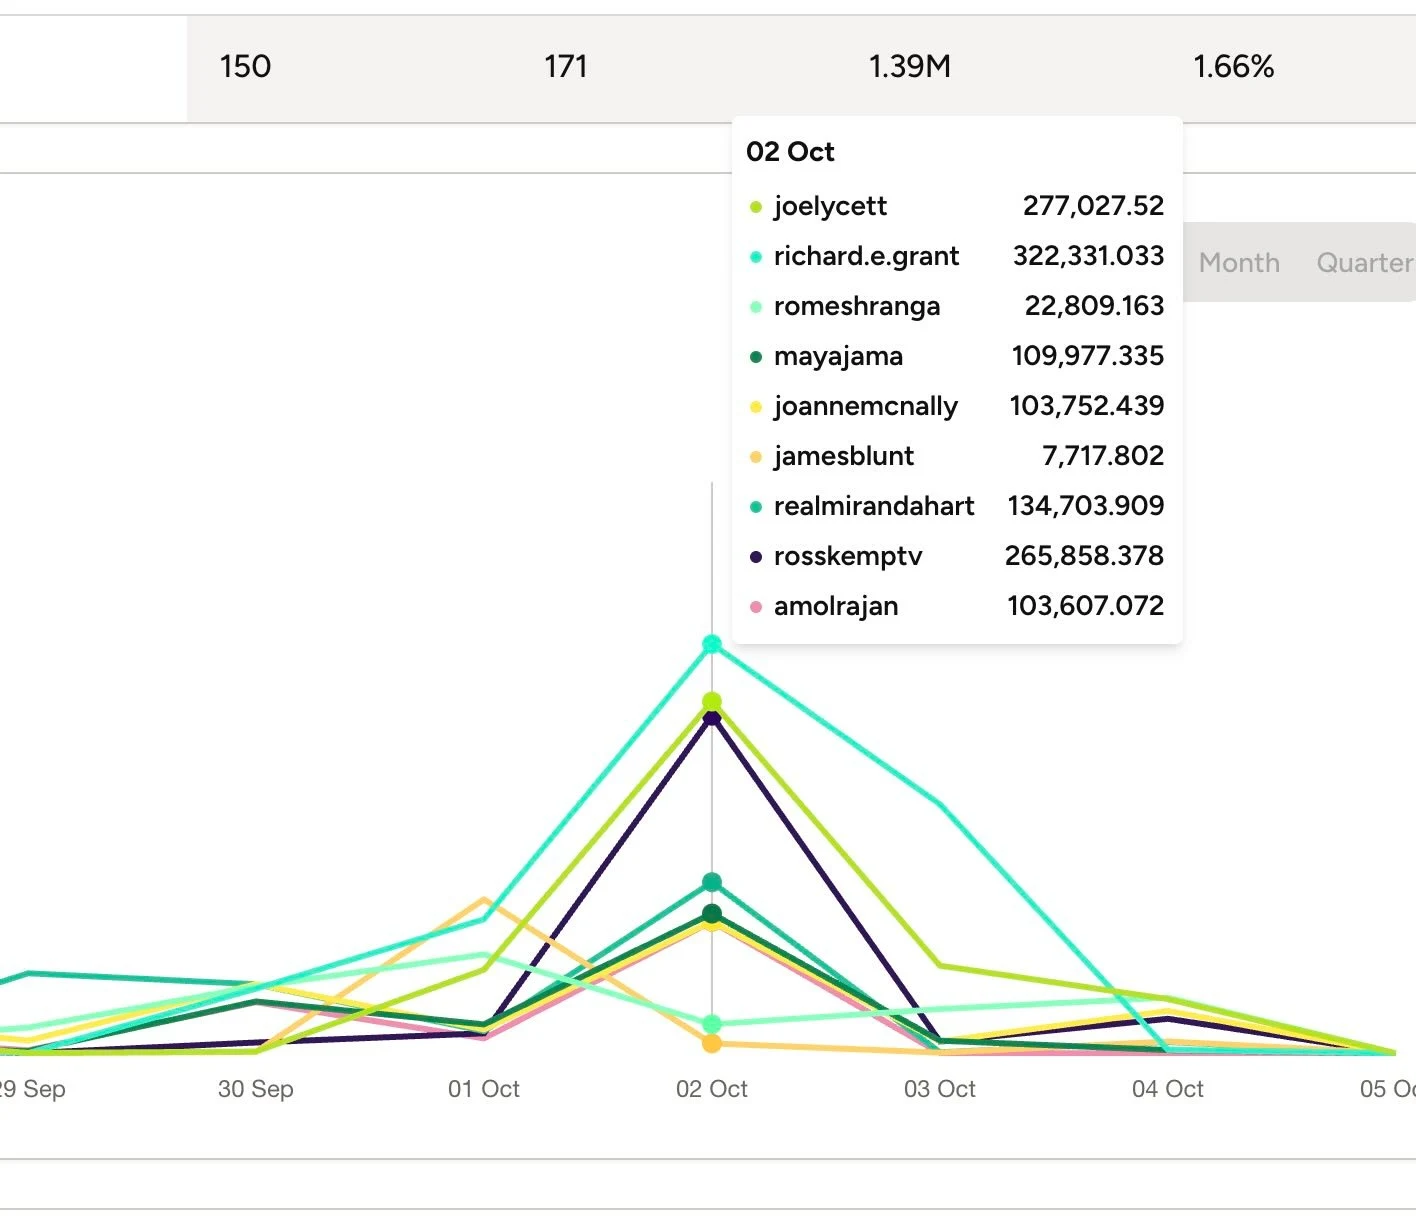Select the 171 summary value

point(565,67)
